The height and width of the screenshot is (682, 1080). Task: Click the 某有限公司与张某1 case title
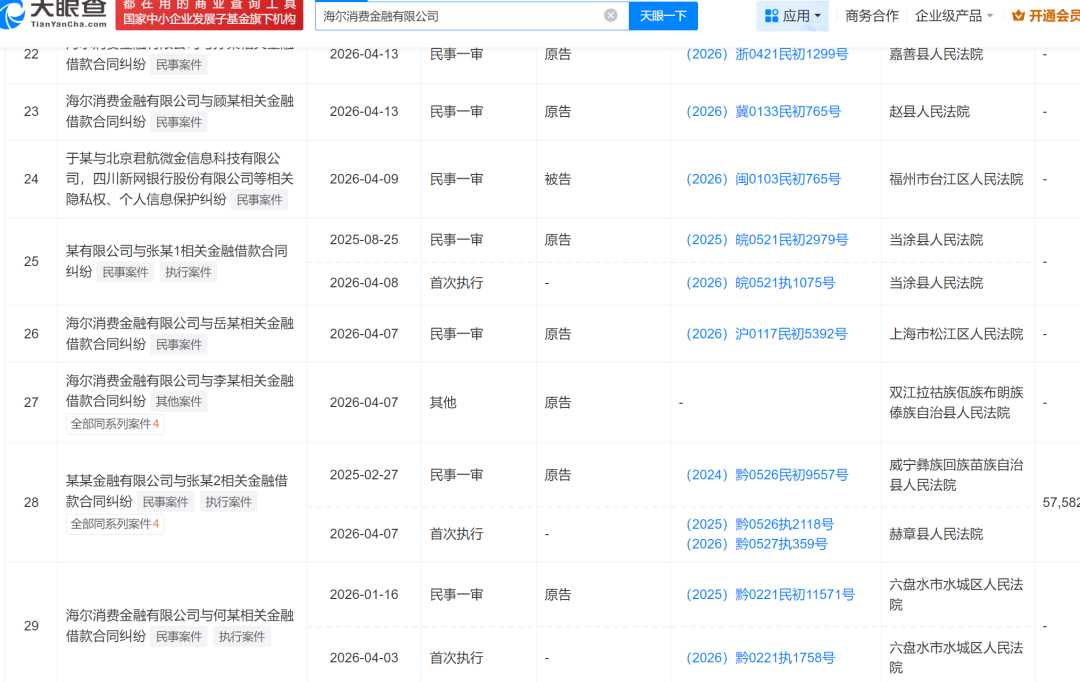point(176,261)
